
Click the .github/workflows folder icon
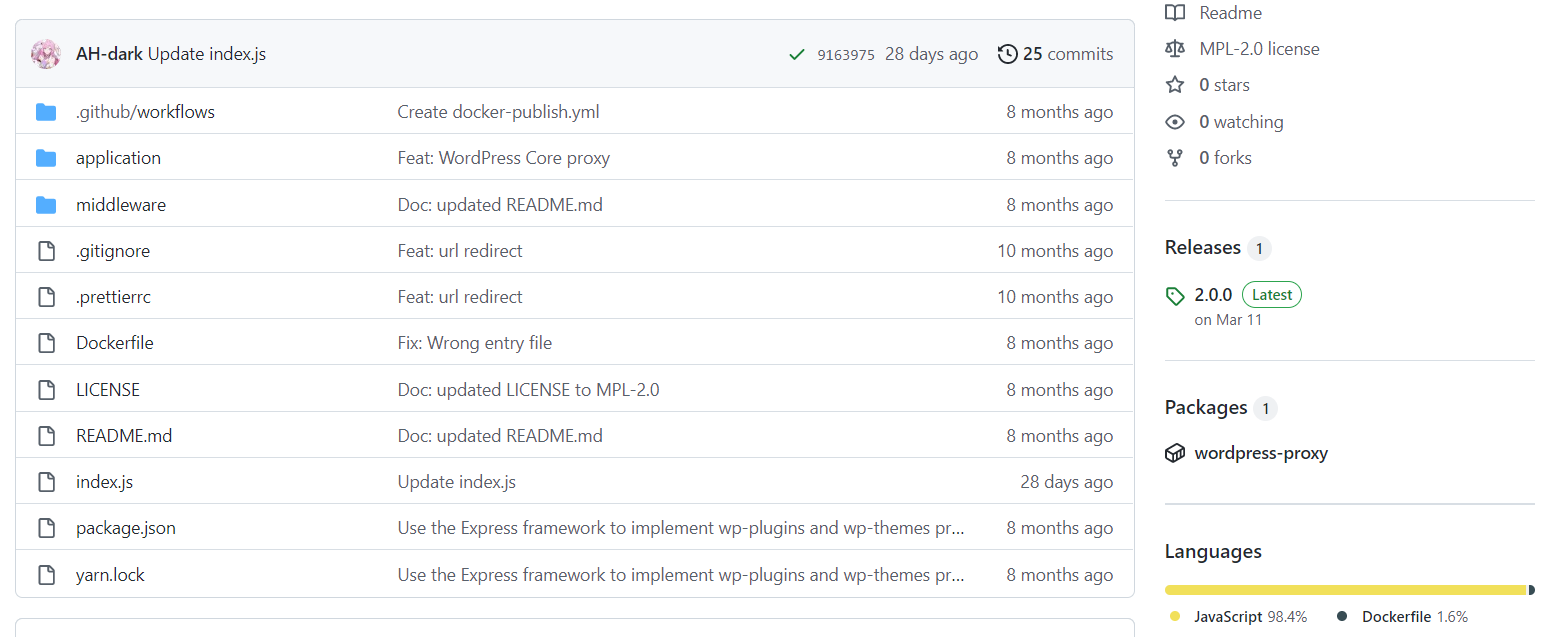tap(46, 112)
